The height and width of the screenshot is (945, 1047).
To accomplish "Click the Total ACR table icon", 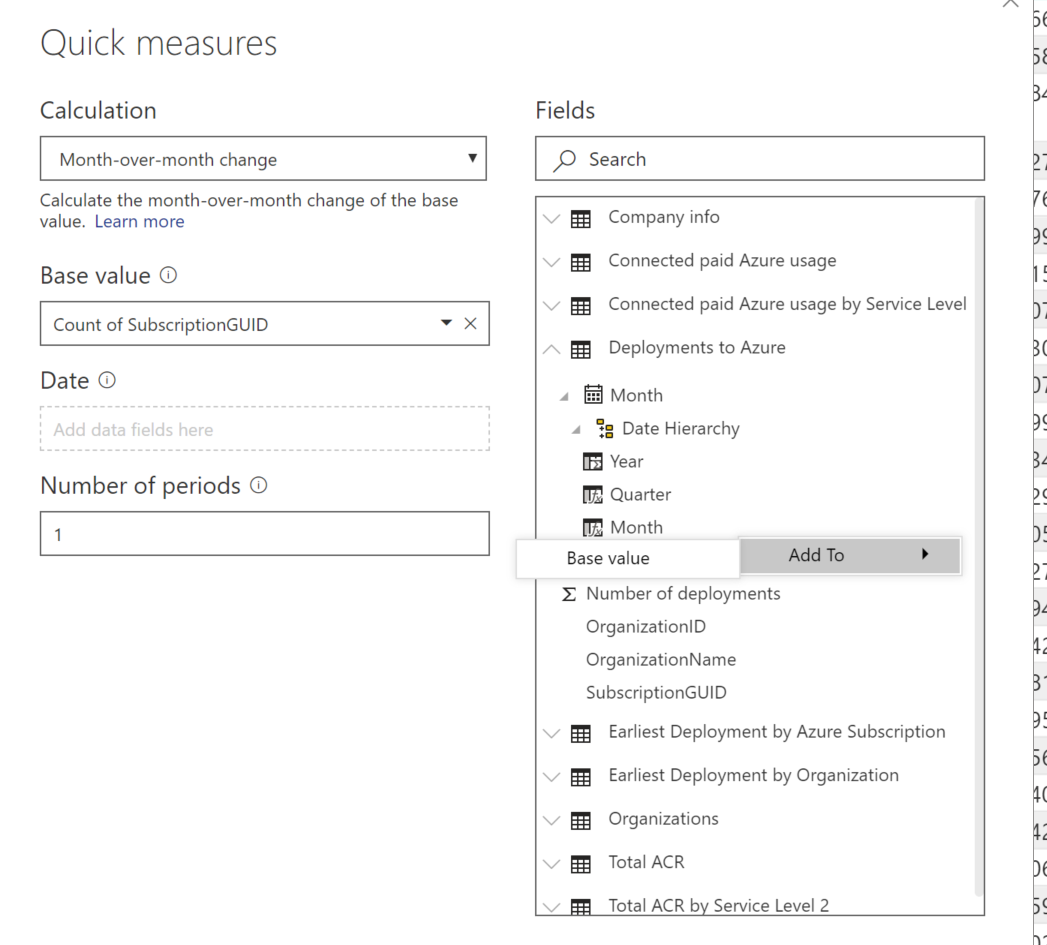I will pos(581,864).
